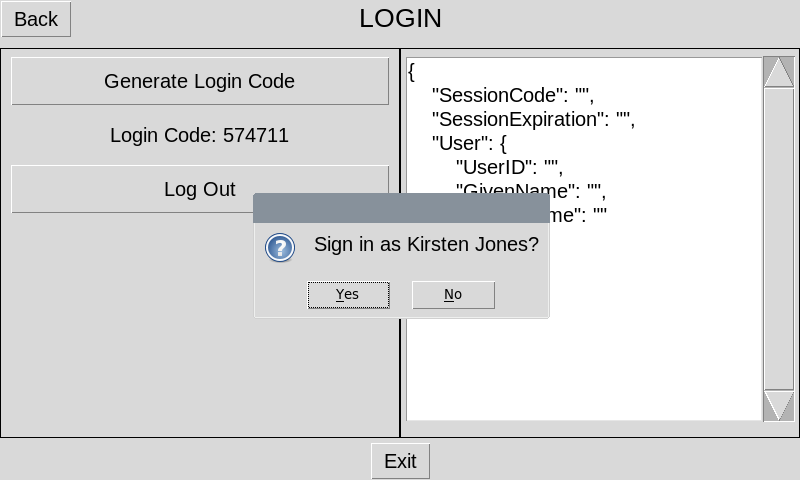
Task: Click the LOGIN page heading
Action: coord(400,18)
